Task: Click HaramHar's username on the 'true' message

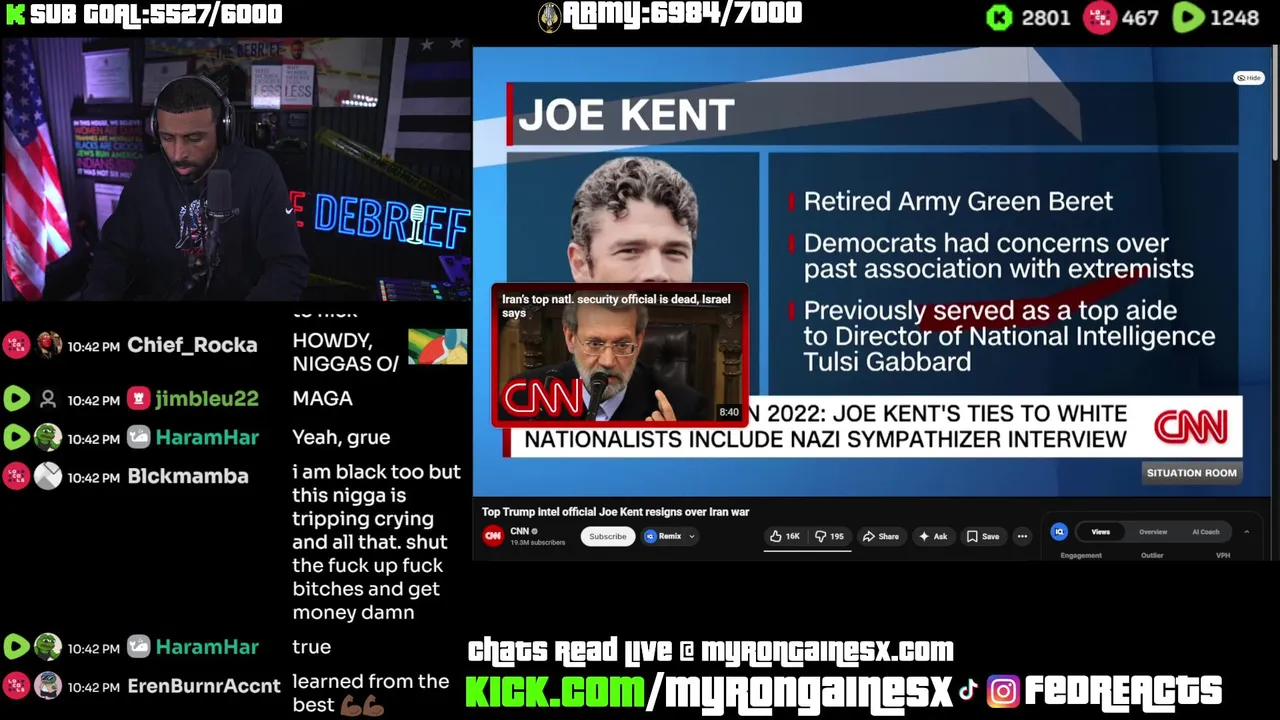Action: [x=206, y=648]
